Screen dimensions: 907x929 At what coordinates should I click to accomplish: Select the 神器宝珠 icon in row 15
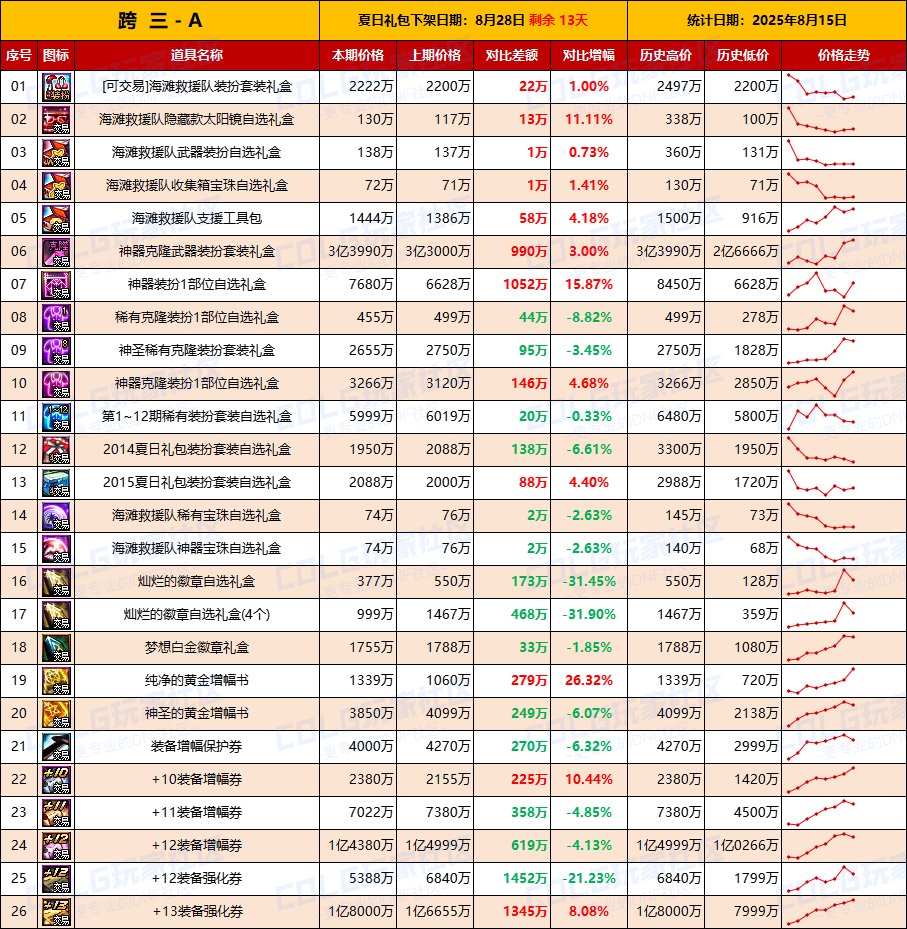[56, 549]
